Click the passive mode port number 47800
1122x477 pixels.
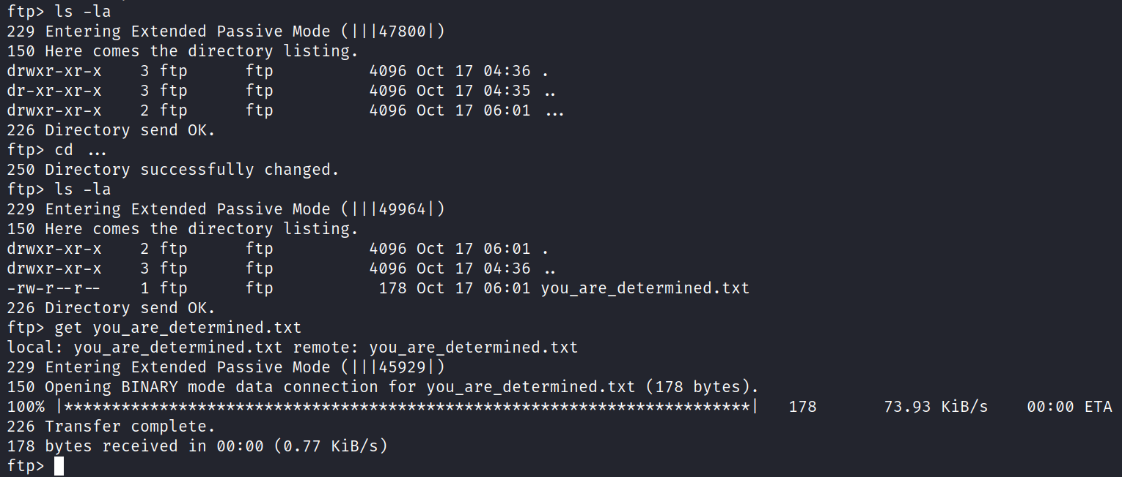[x=408, y=31]
